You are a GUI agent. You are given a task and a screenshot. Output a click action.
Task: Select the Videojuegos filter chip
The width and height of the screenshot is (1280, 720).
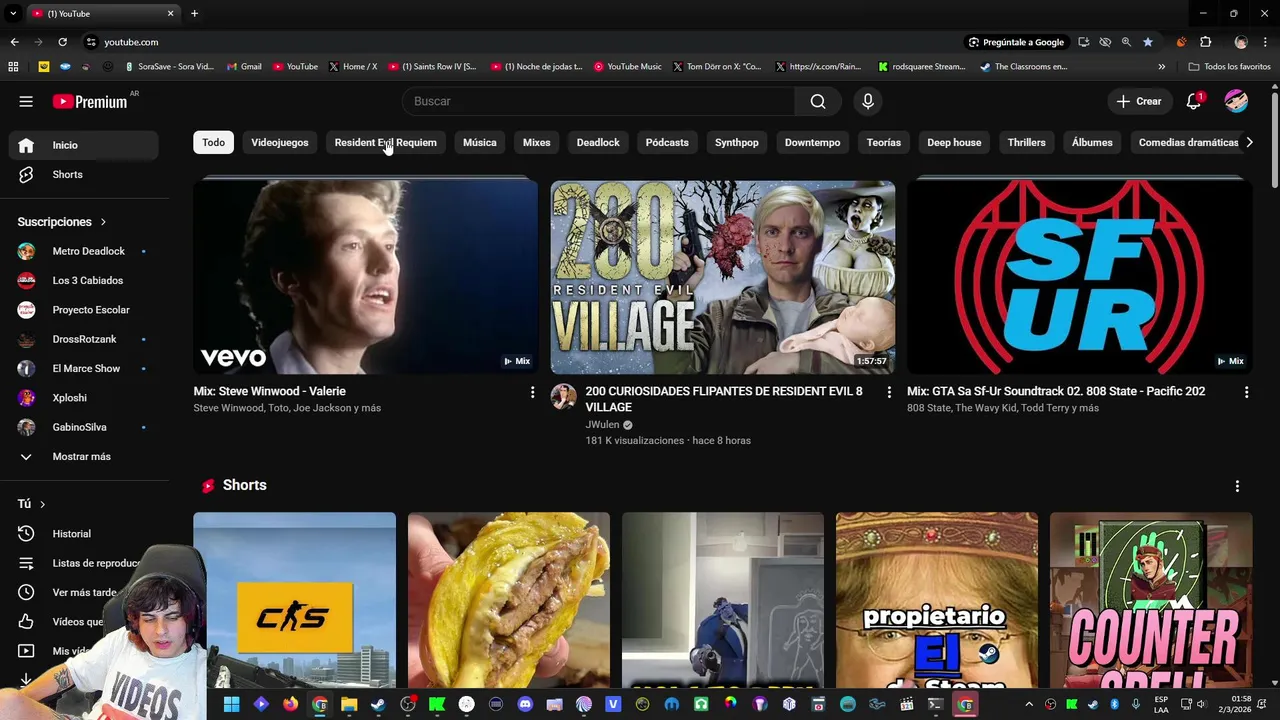280,142
